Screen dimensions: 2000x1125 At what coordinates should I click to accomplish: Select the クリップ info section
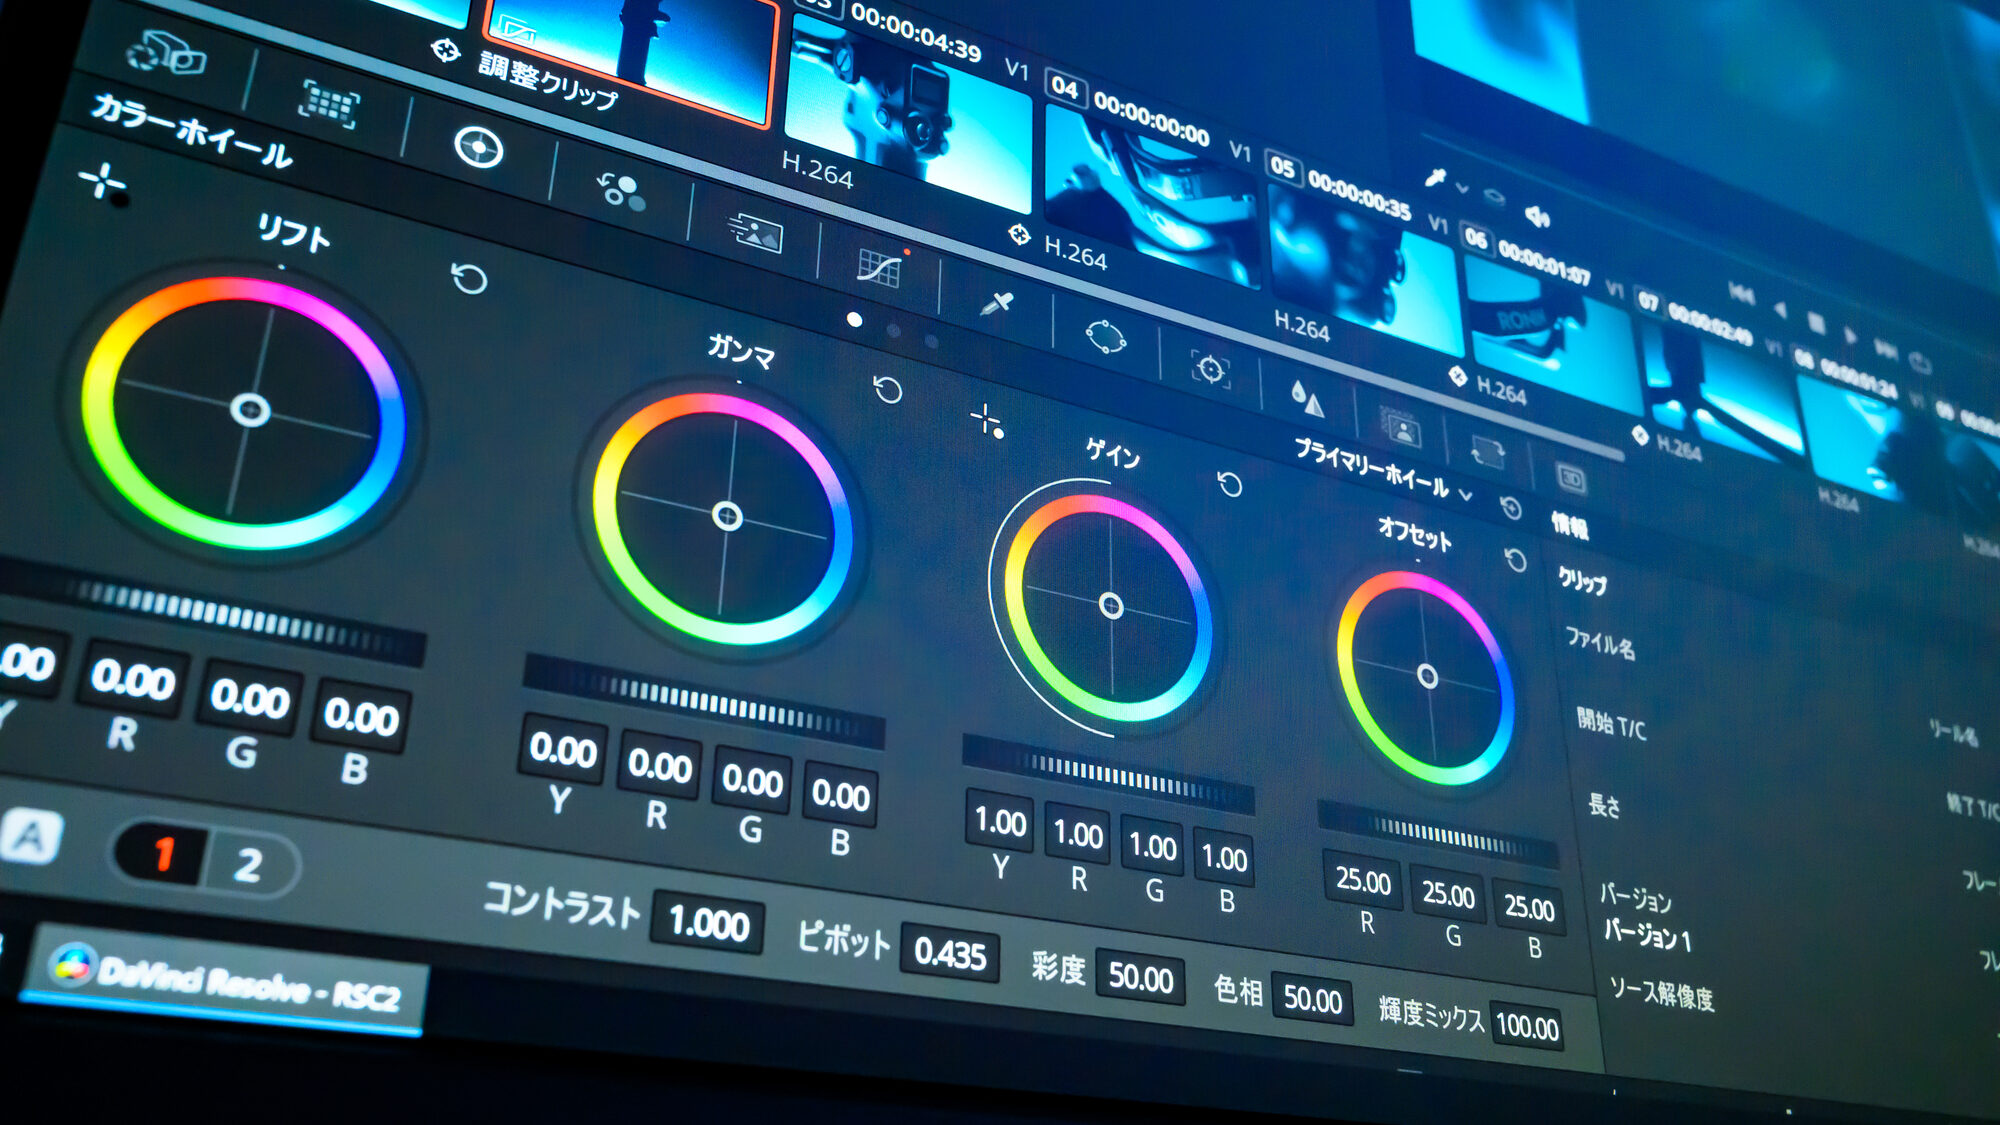click(x=1582, y=579)
